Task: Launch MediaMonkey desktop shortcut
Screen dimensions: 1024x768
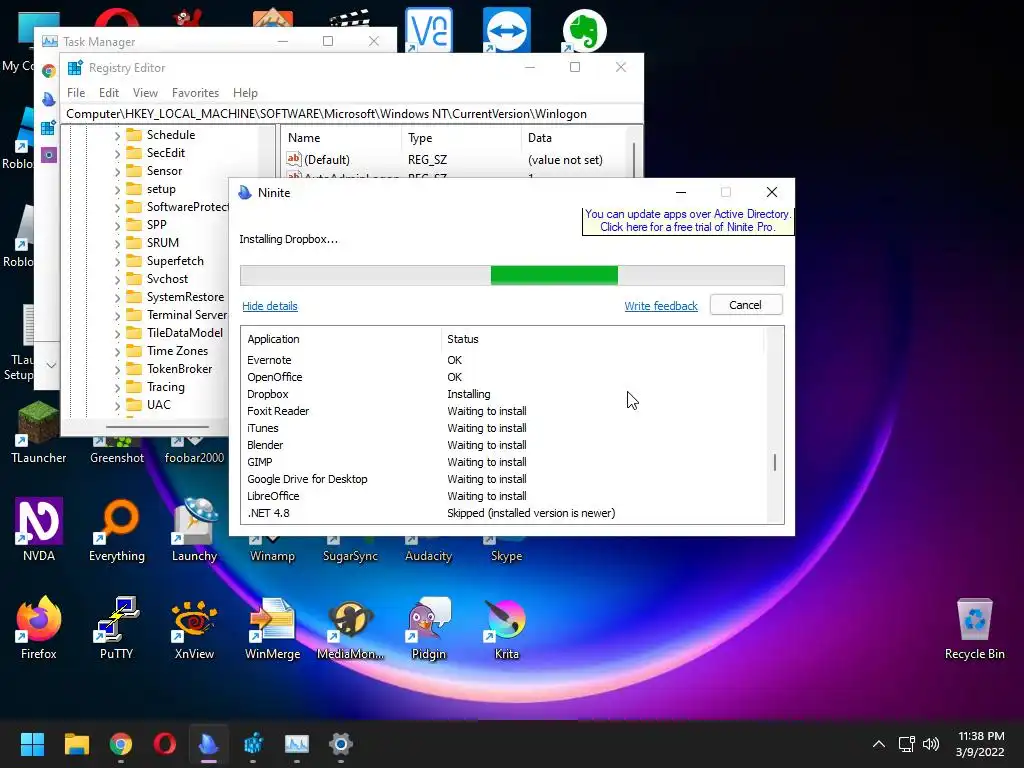Action: [x=350, y=627]
